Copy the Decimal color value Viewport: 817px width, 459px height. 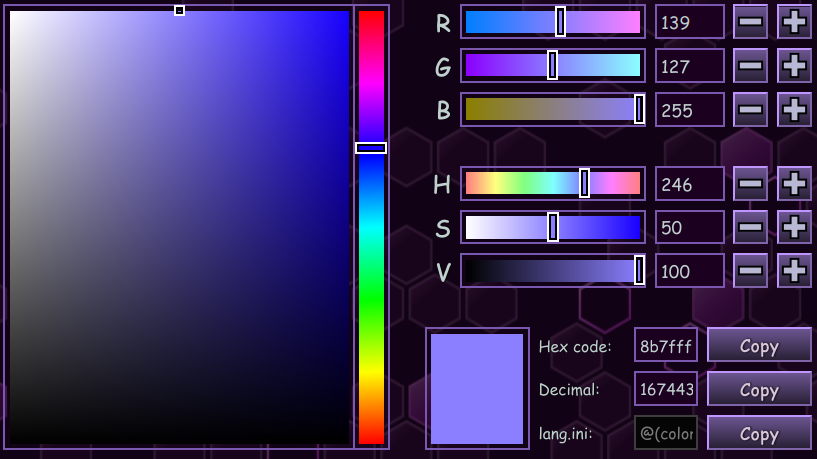(x=759, y=390)
